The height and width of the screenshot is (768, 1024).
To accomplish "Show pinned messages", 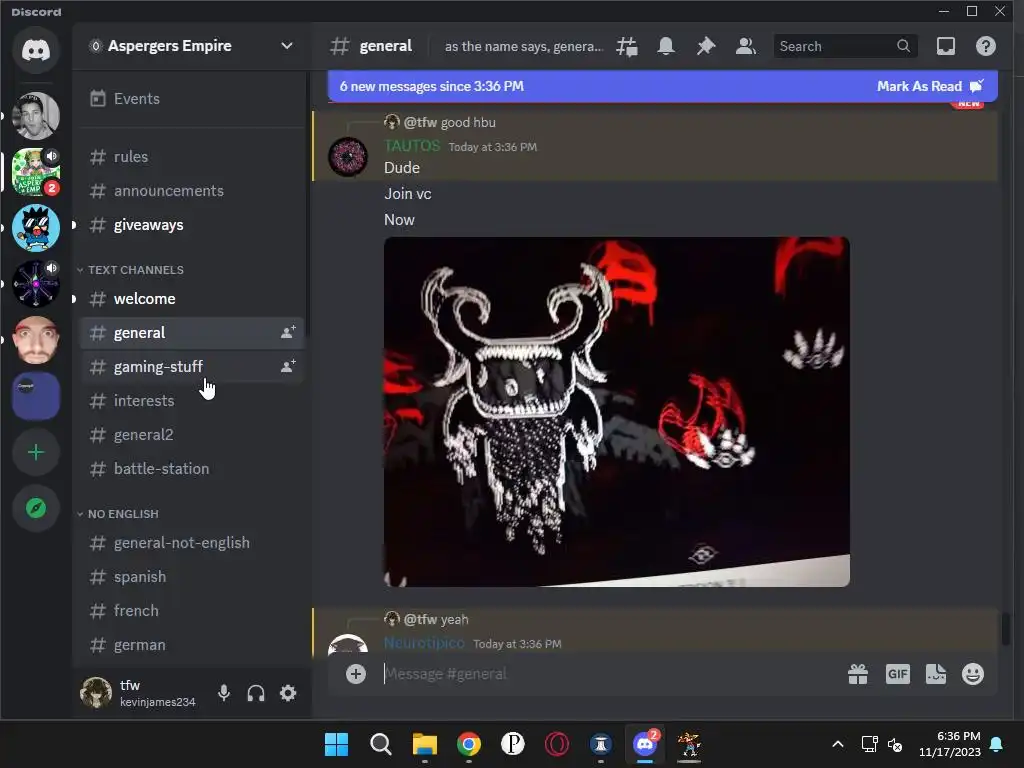I will pos(705,46).
